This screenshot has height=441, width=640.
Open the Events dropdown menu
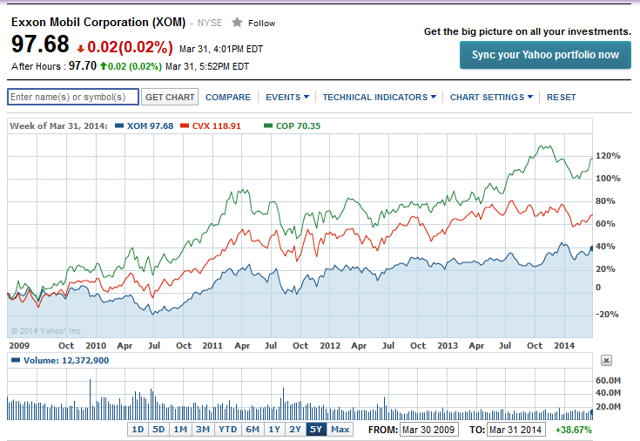click(287, 97)
